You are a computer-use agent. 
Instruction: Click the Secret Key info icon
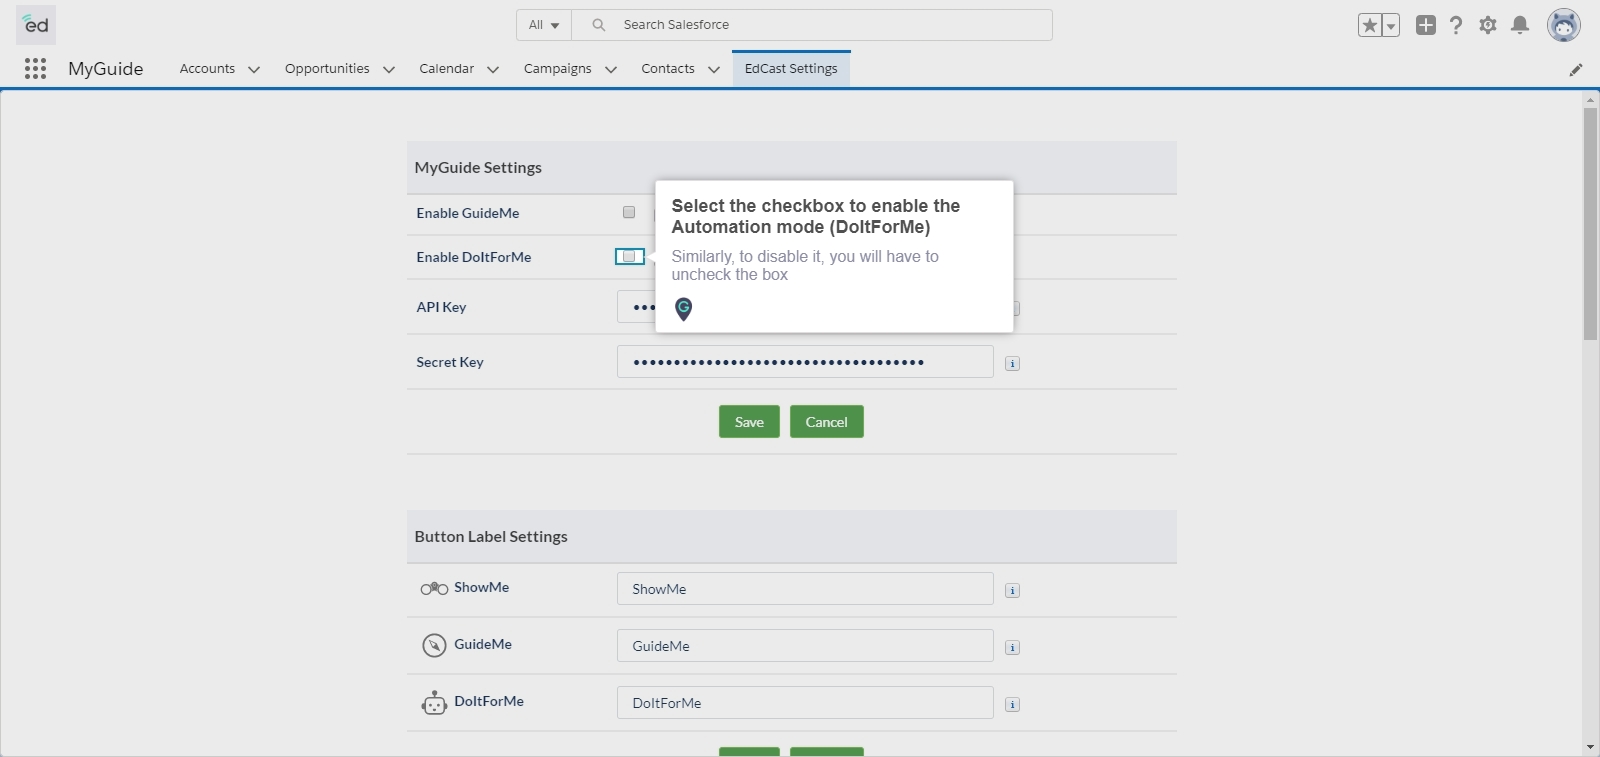click(x=1012, y=363)
